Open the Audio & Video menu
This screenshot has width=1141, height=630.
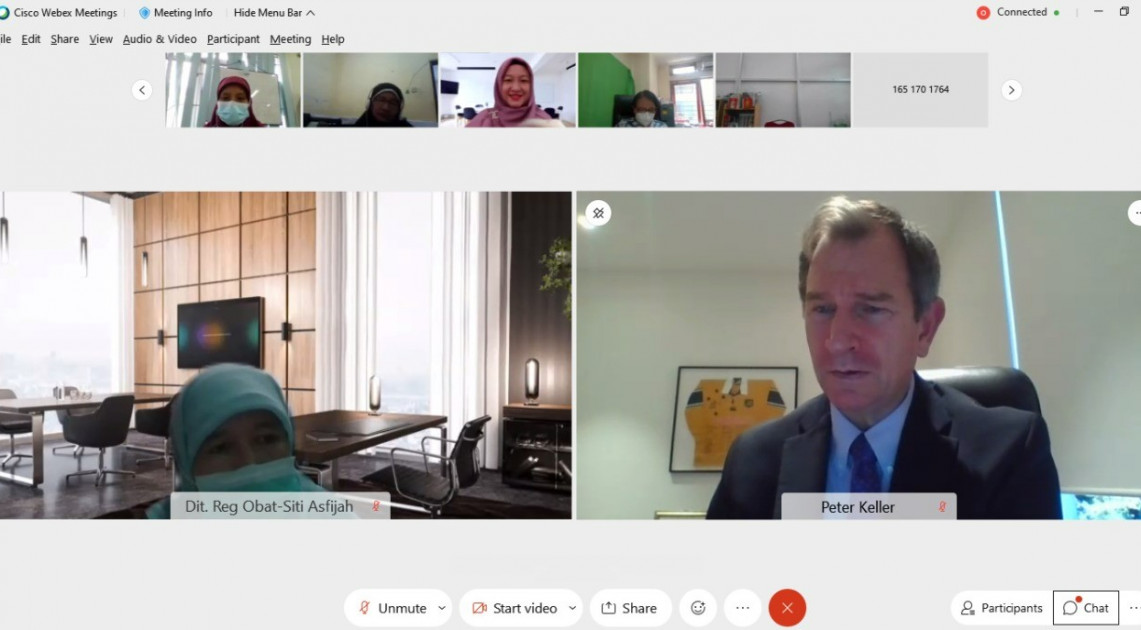tap(159, 39)
